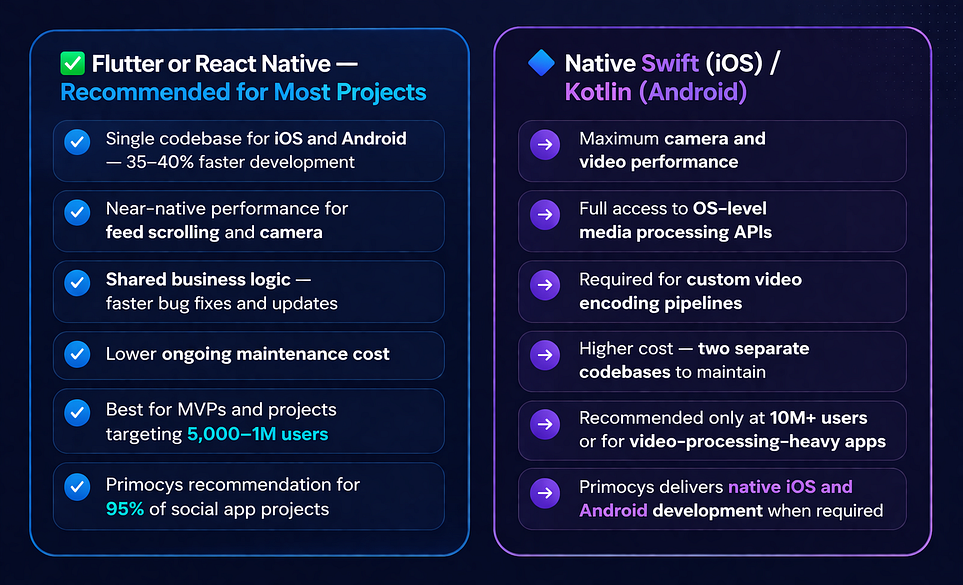Click 'Best for MVPs and projects' text

(221, 409)
